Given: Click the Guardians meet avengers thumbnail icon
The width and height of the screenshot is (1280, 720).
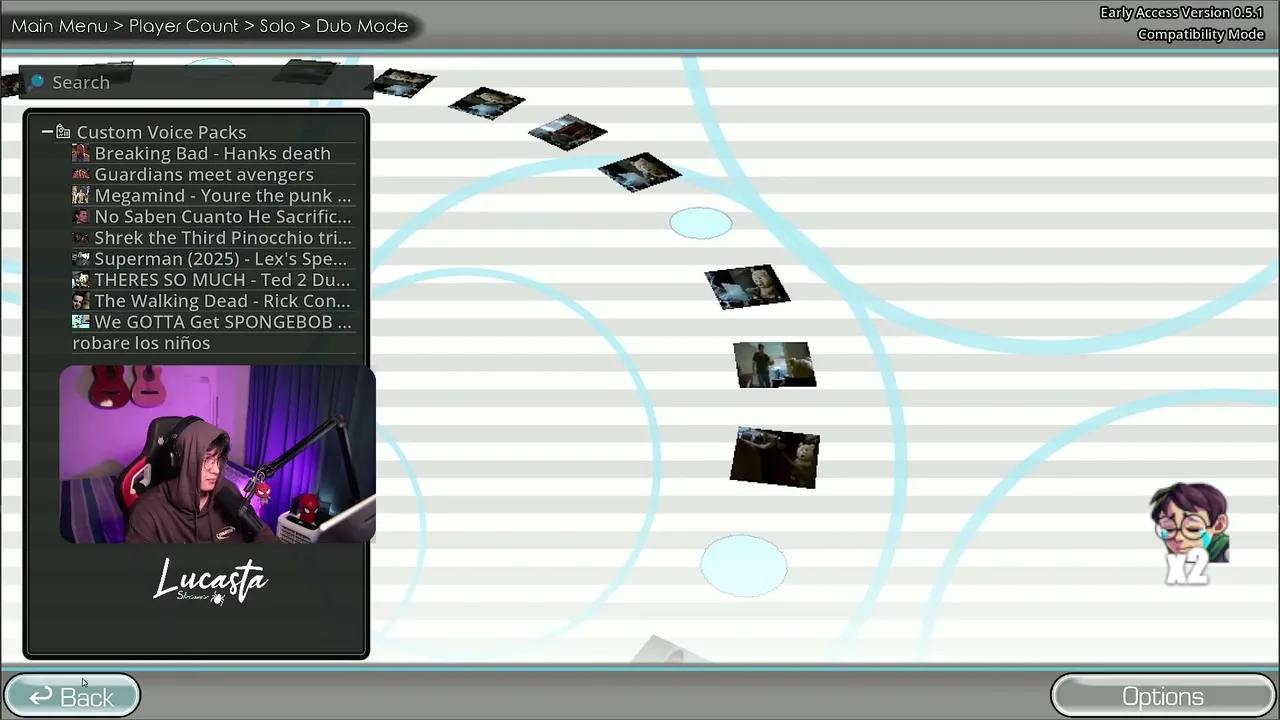Looking at the screenshot, I should pyautogui.click(x=81, y=174).
